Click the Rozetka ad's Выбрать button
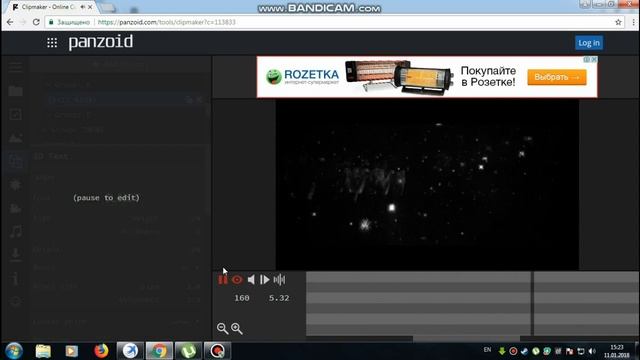Screen dimensions: 640x360 tap(557, 77)
